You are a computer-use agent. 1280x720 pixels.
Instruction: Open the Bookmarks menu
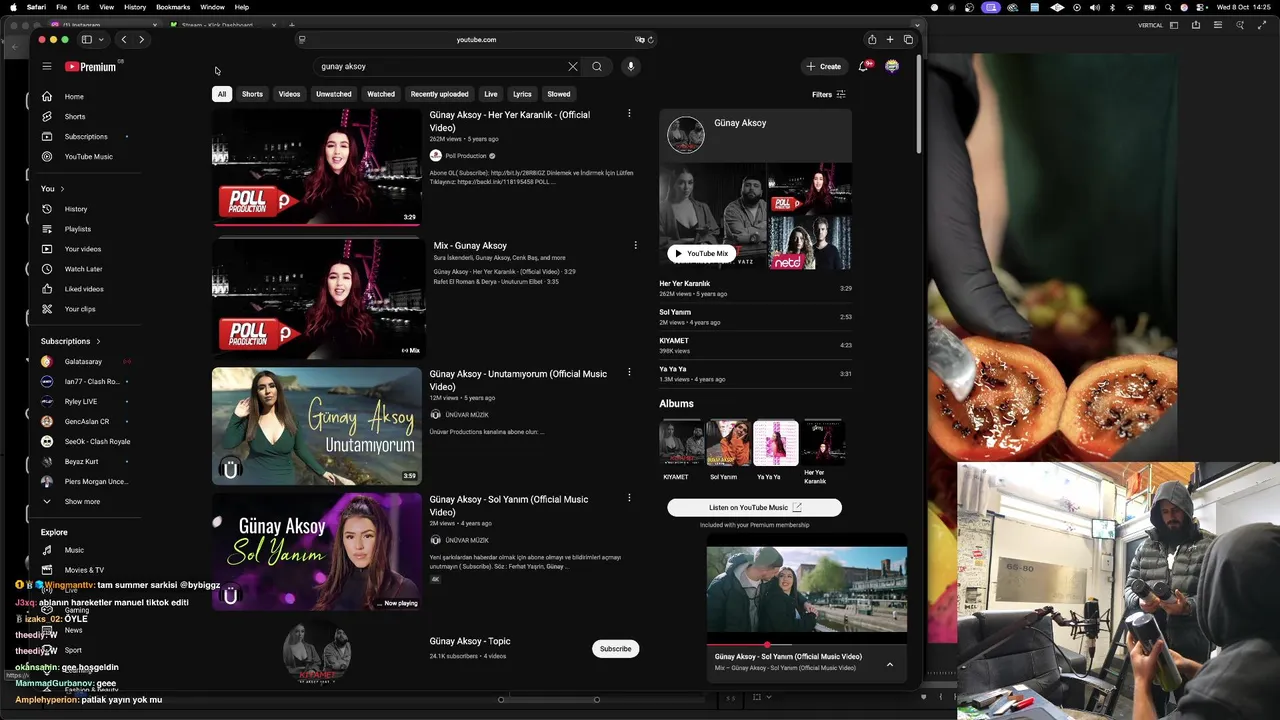[x=173, y=7]
